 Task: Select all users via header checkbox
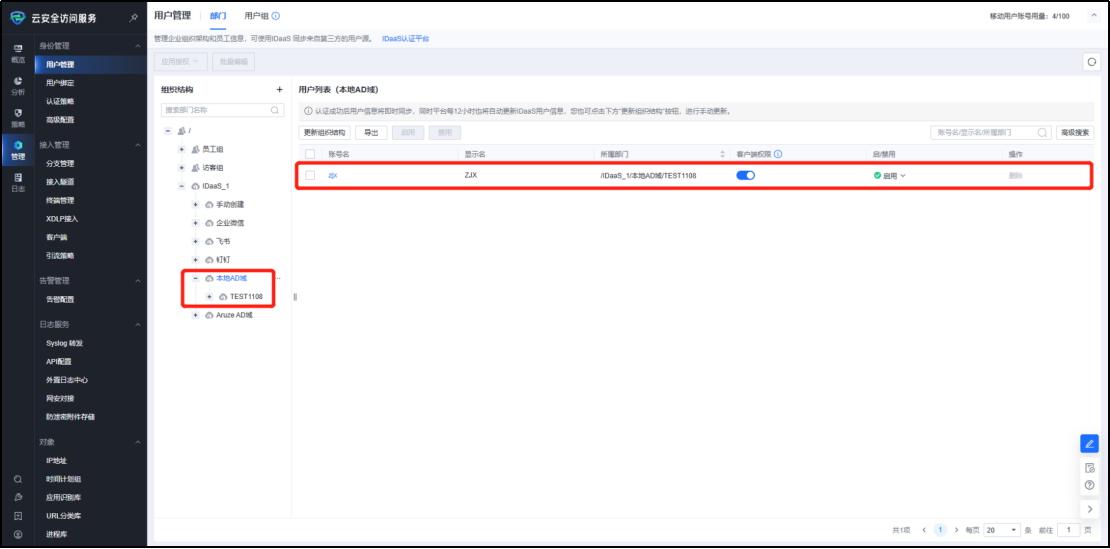pos(310,154)
